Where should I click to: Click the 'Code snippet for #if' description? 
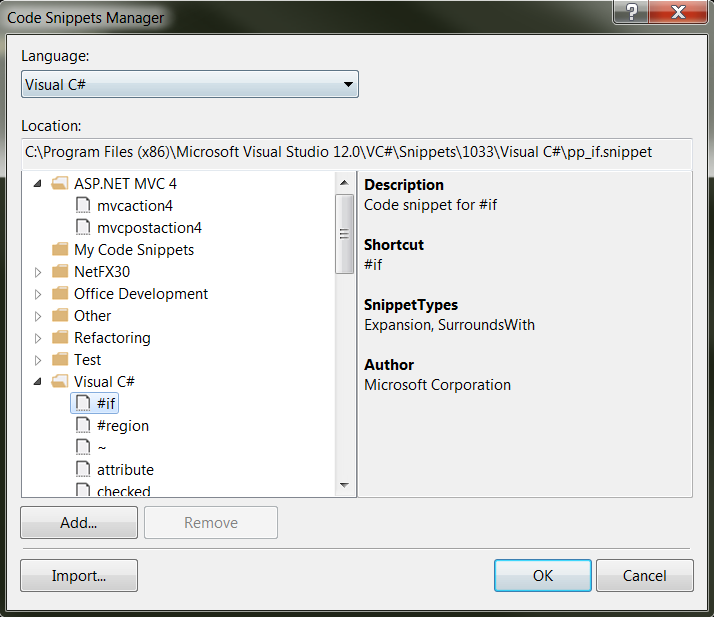pyautogui.click(x=430, y=205)
